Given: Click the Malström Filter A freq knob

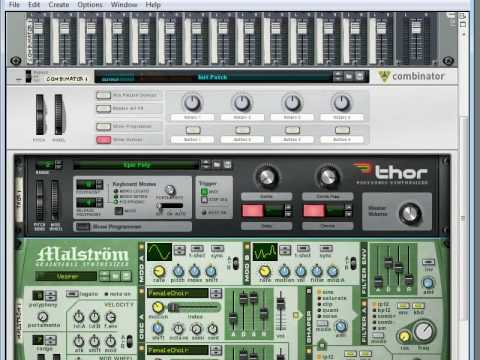Looking at the screenshot, I should click(x=424, y=331).
